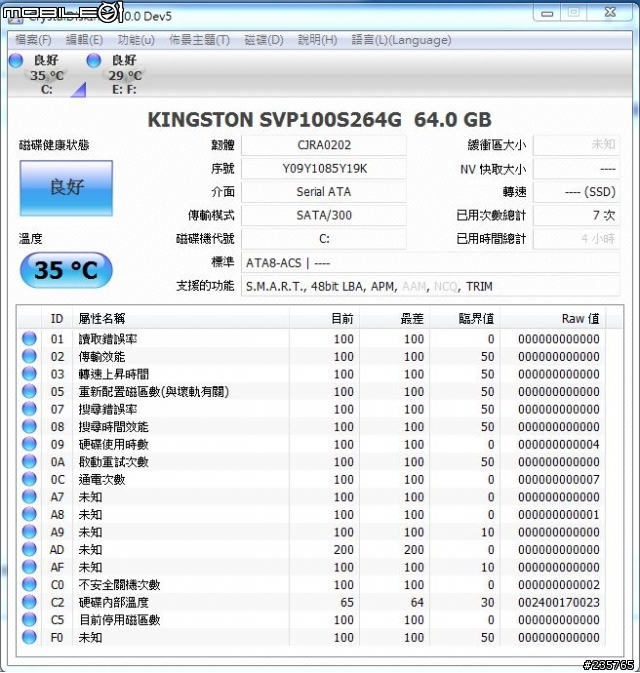
Task: Click status icon for attribute A8
Action: pyautogui.click(x=29, y=514)
